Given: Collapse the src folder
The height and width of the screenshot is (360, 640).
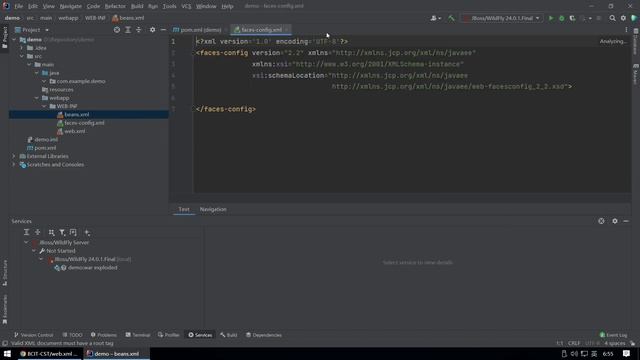Looking at the screenshot, I should pos(22,56).
